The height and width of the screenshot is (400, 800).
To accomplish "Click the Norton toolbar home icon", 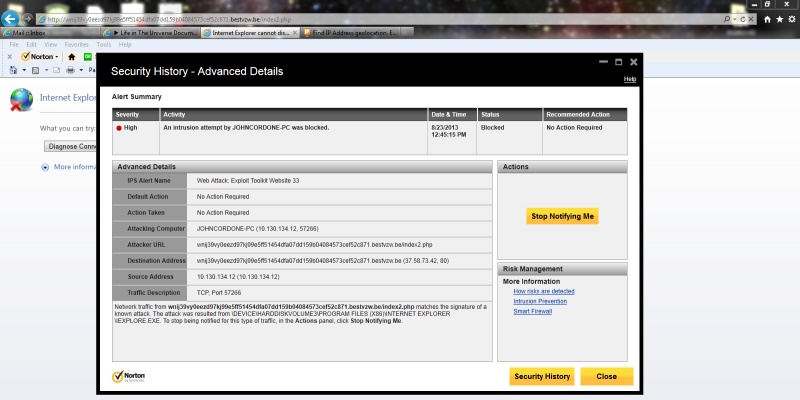I will pyautogui.click(x=71, y=57).
